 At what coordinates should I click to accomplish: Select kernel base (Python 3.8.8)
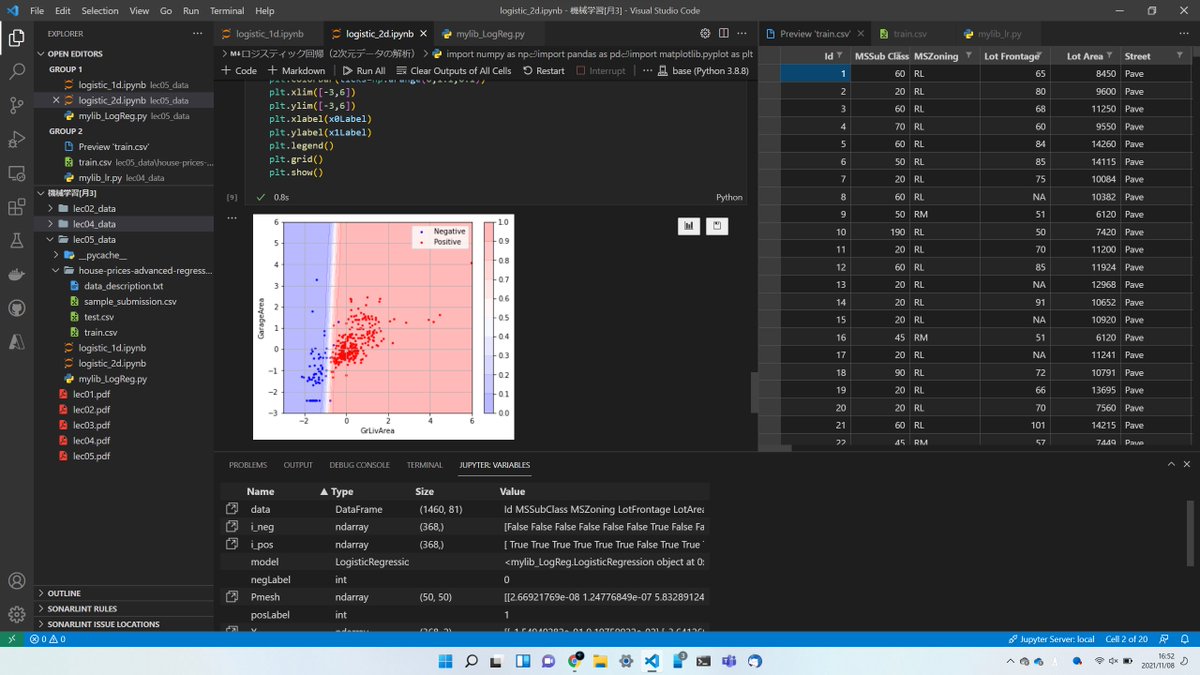click(x=703, y=71)
